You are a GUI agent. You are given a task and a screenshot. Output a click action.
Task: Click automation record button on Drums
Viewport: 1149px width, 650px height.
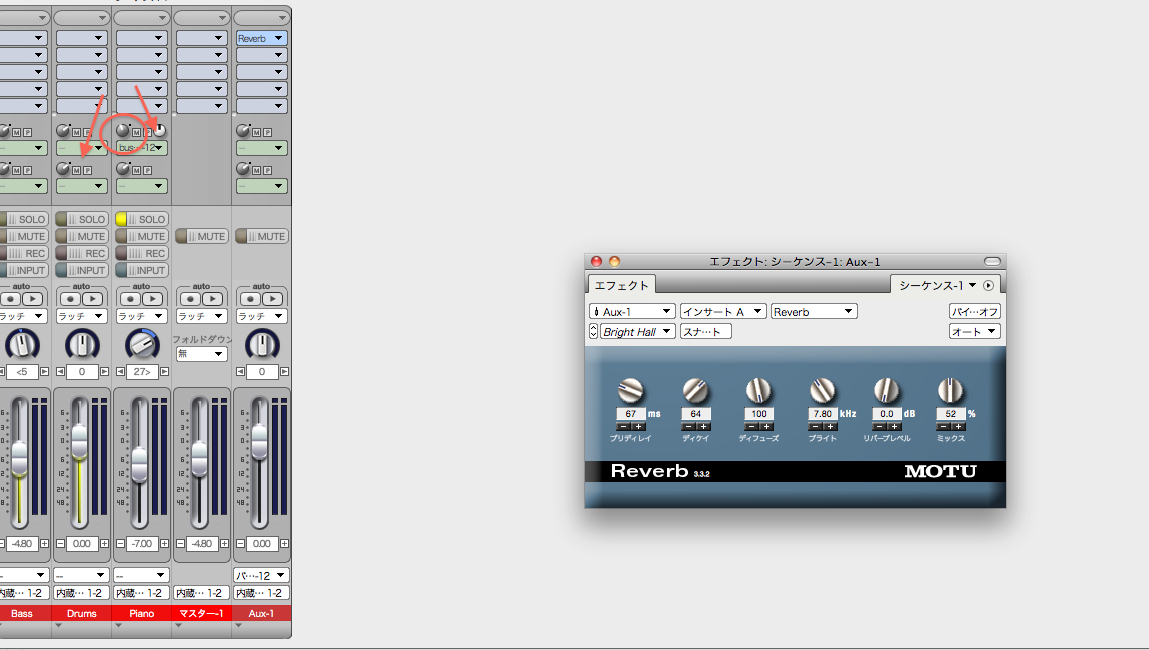[70, 299]
